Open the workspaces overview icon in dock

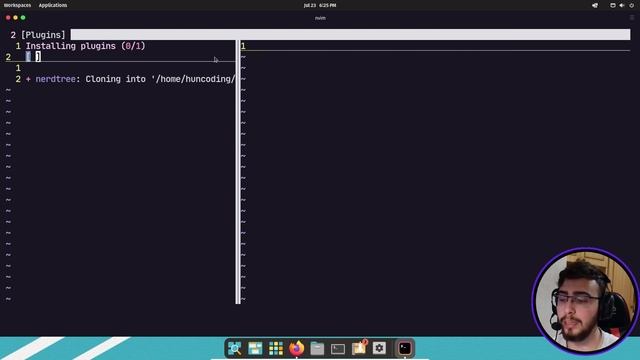click(235, 348)
